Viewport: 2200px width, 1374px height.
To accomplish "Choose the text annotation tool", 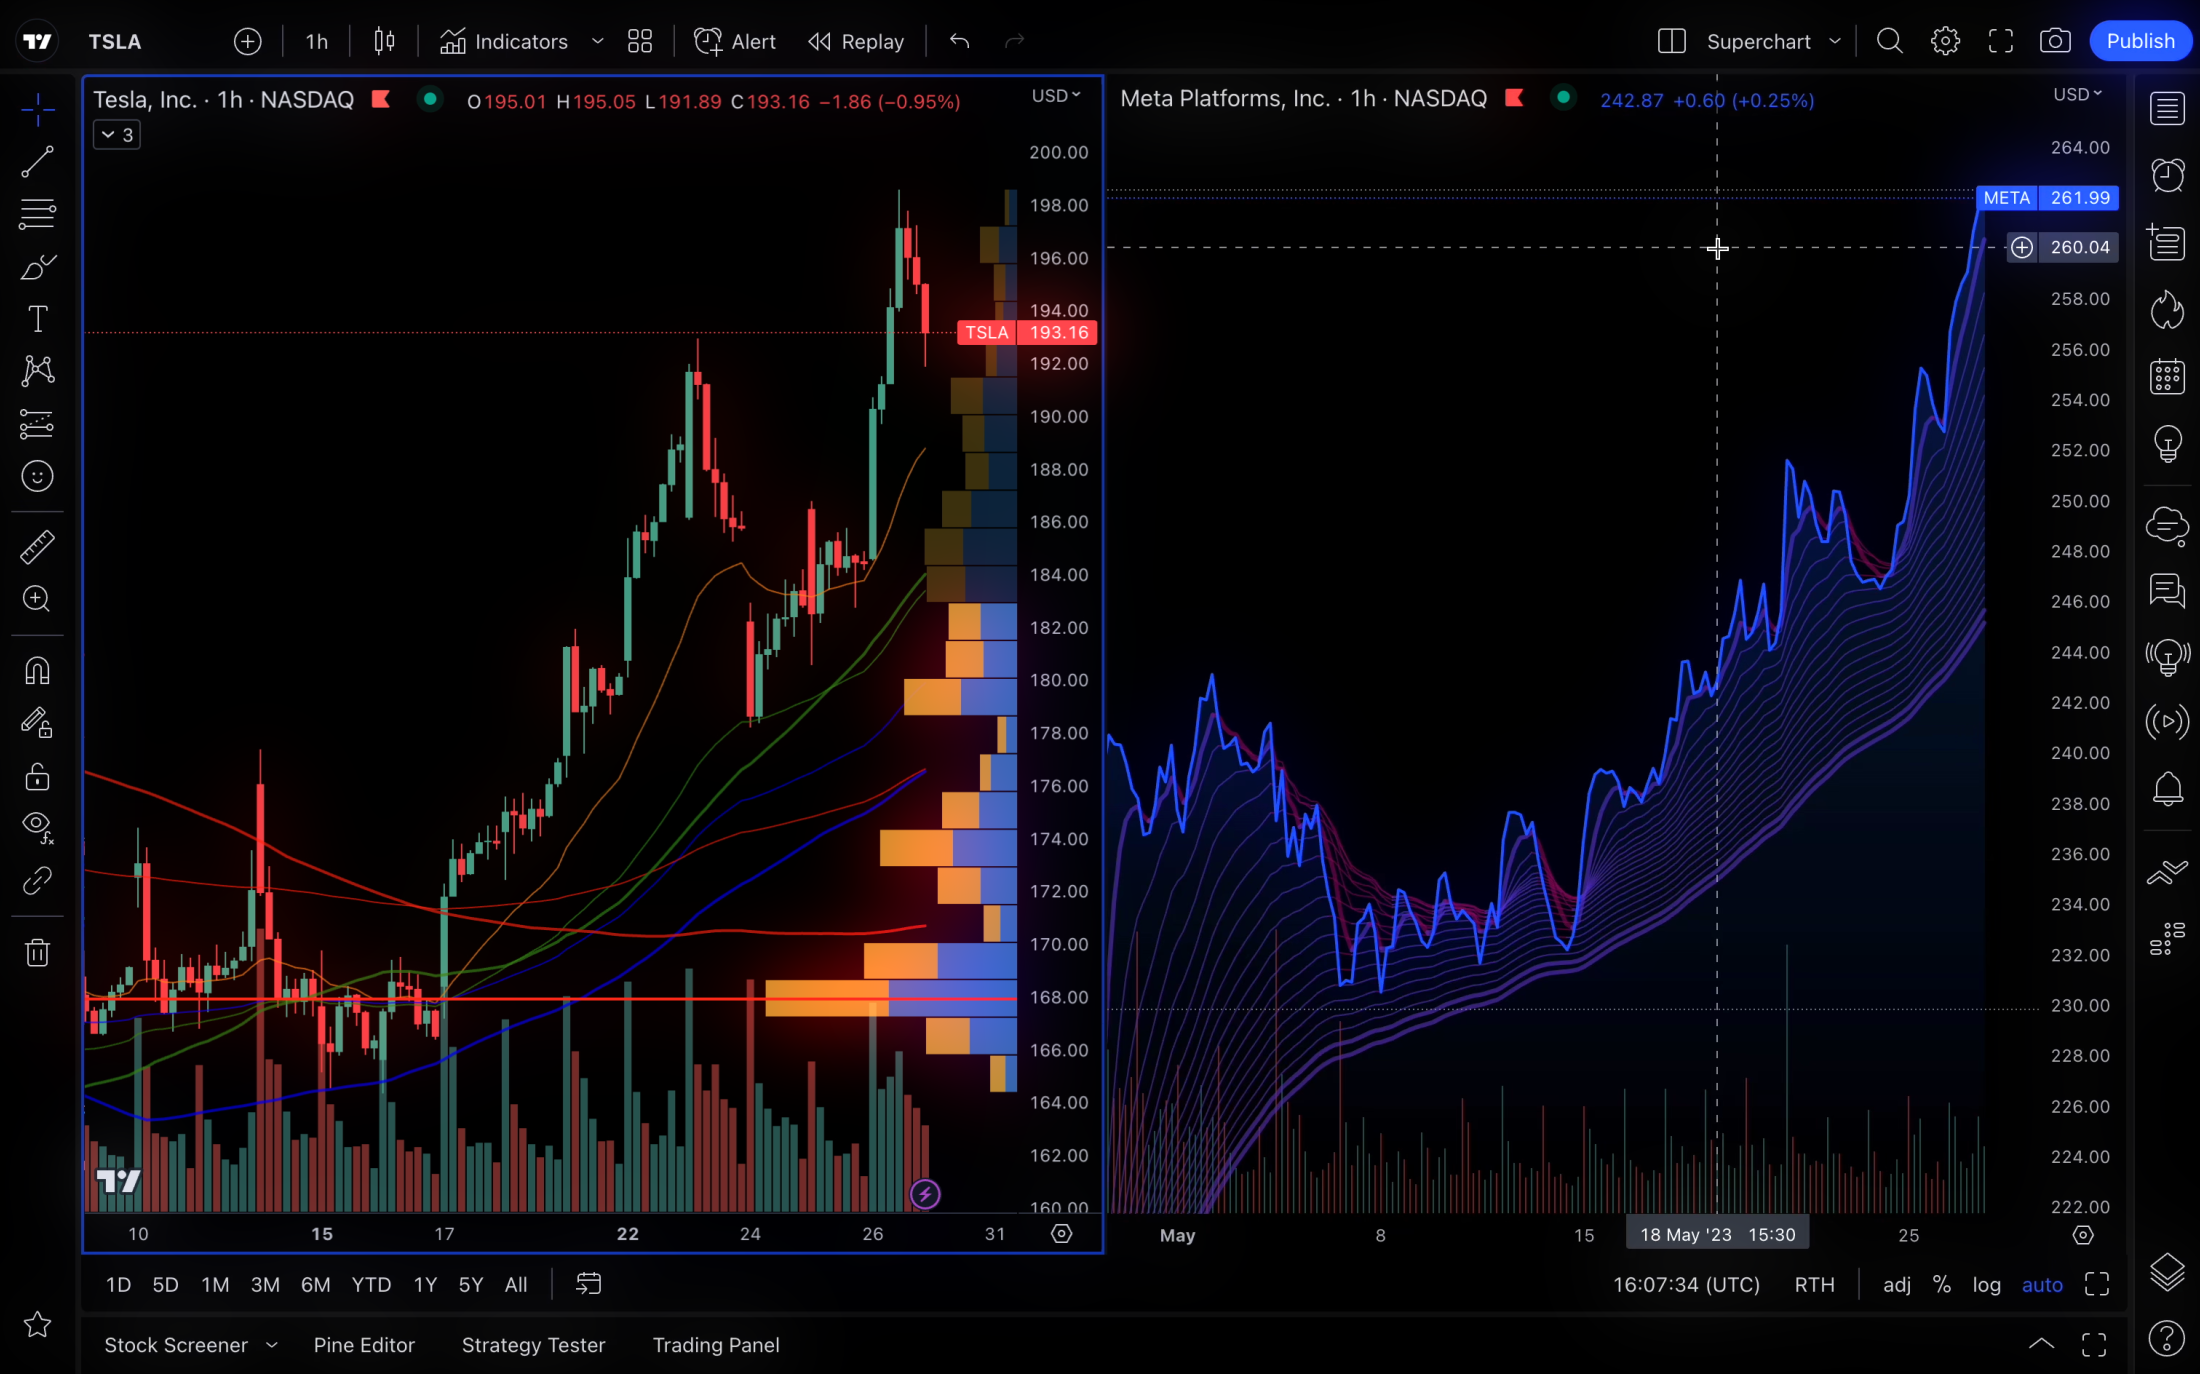I will (x=37, y=319).
